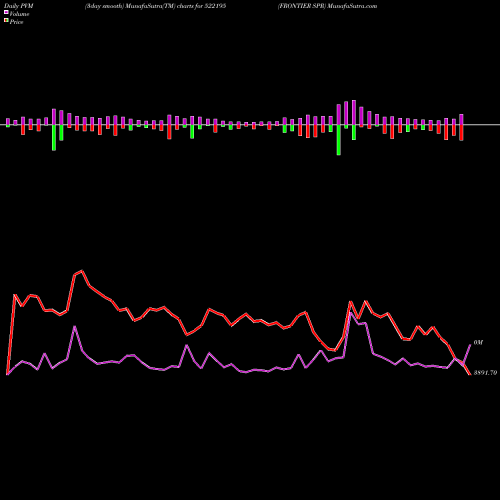Click the 'Volume' legend label
The image size is (500, 500).
(19, 14)
